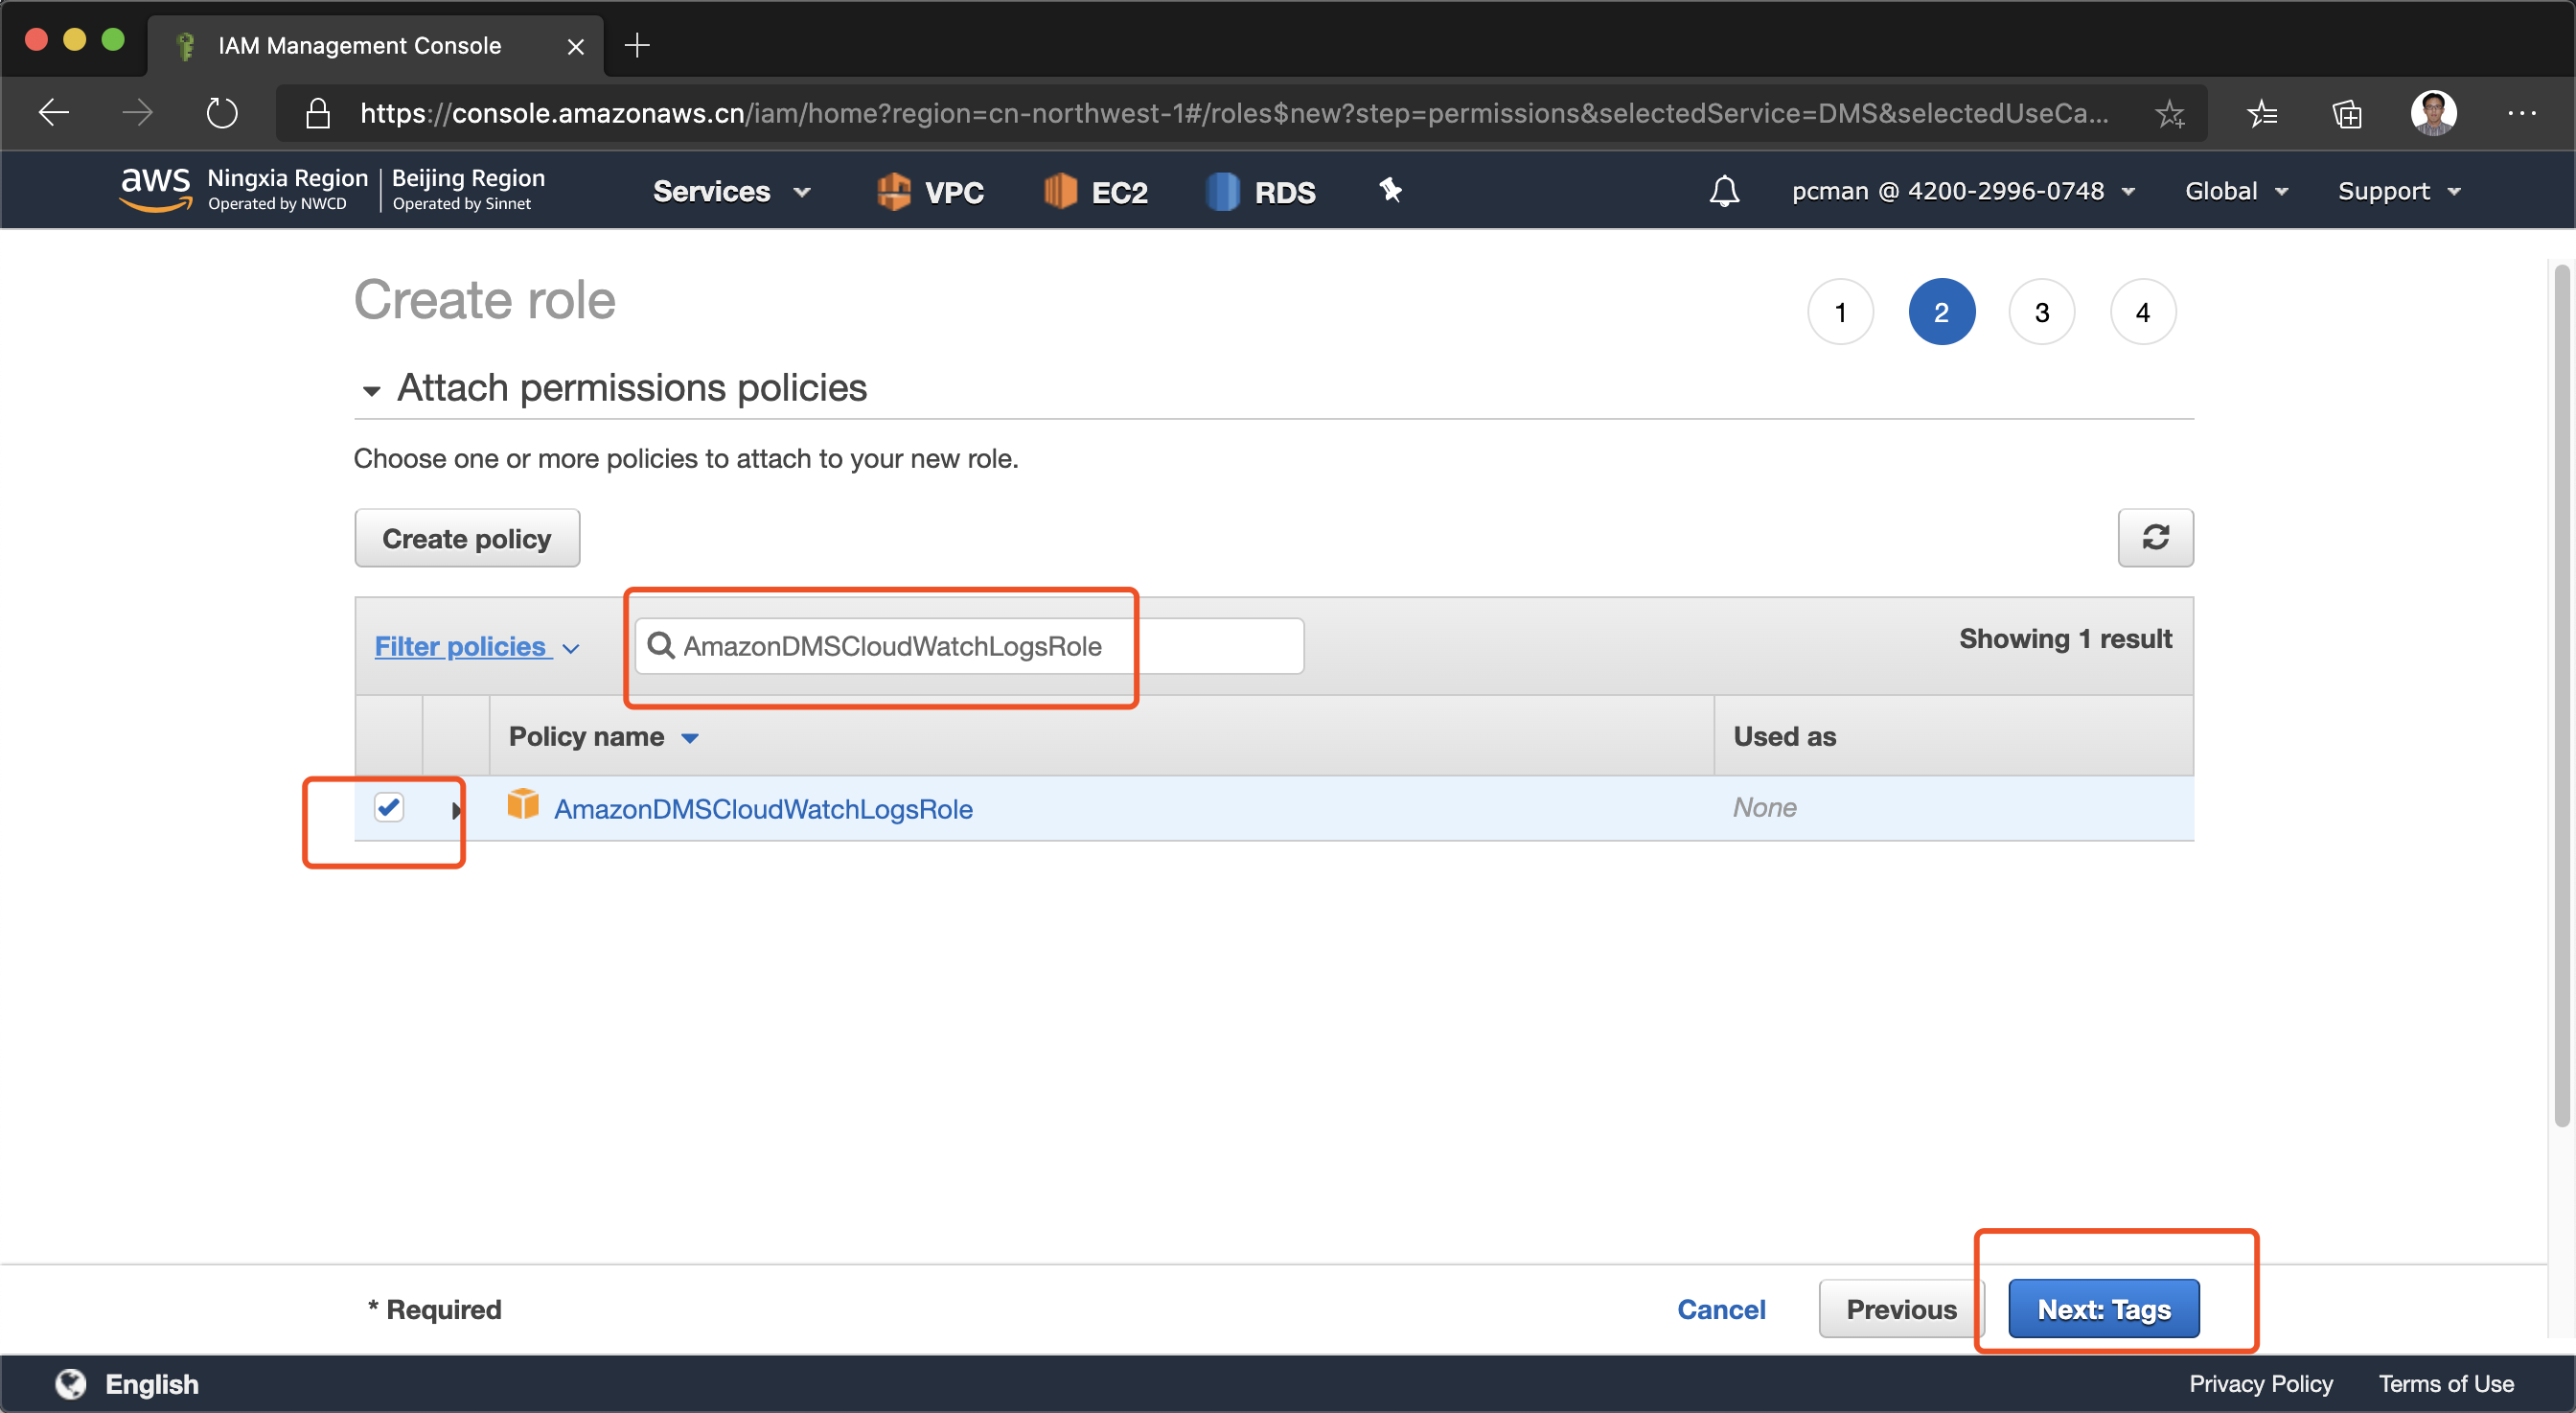Screen dimensions: 2576x1413
Task: Open the EC2 service shortcut
Action: coord(1095,191)
